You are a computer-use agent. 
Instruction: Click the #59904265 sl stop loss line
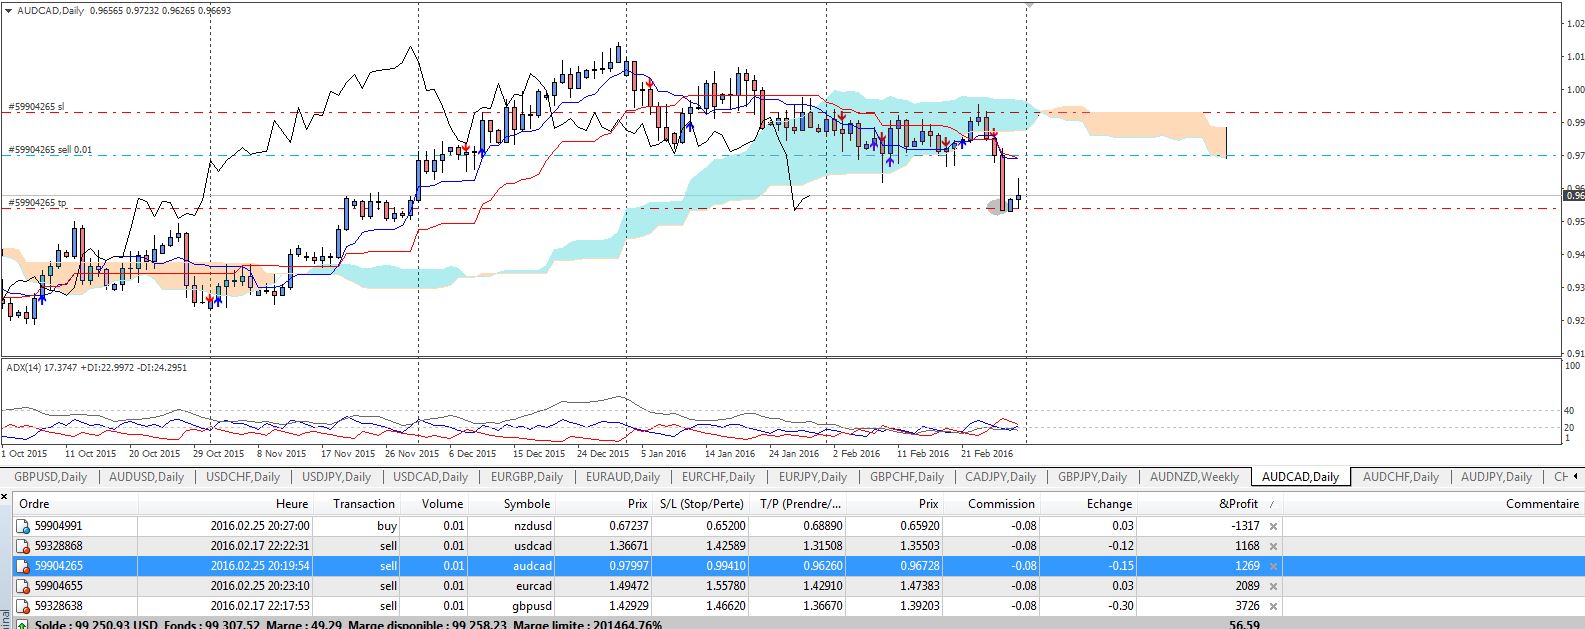coord(300,113)
